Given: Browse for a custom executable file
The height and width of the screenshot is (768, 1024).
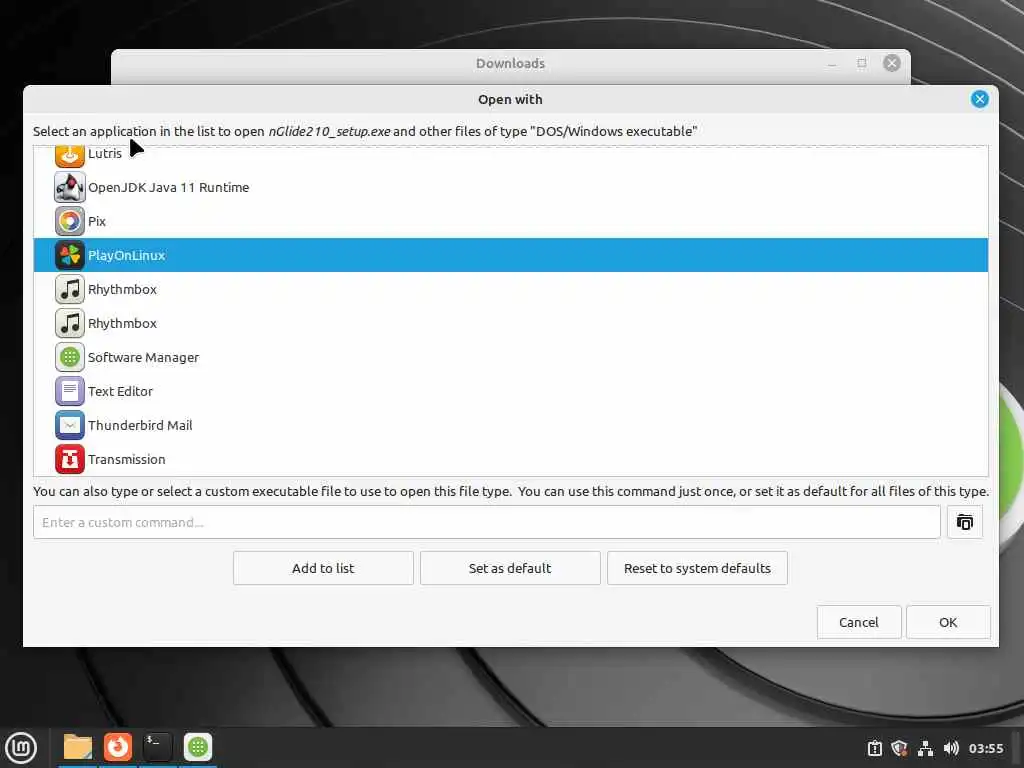Looking at the screenshot, I should coord(965,522).
